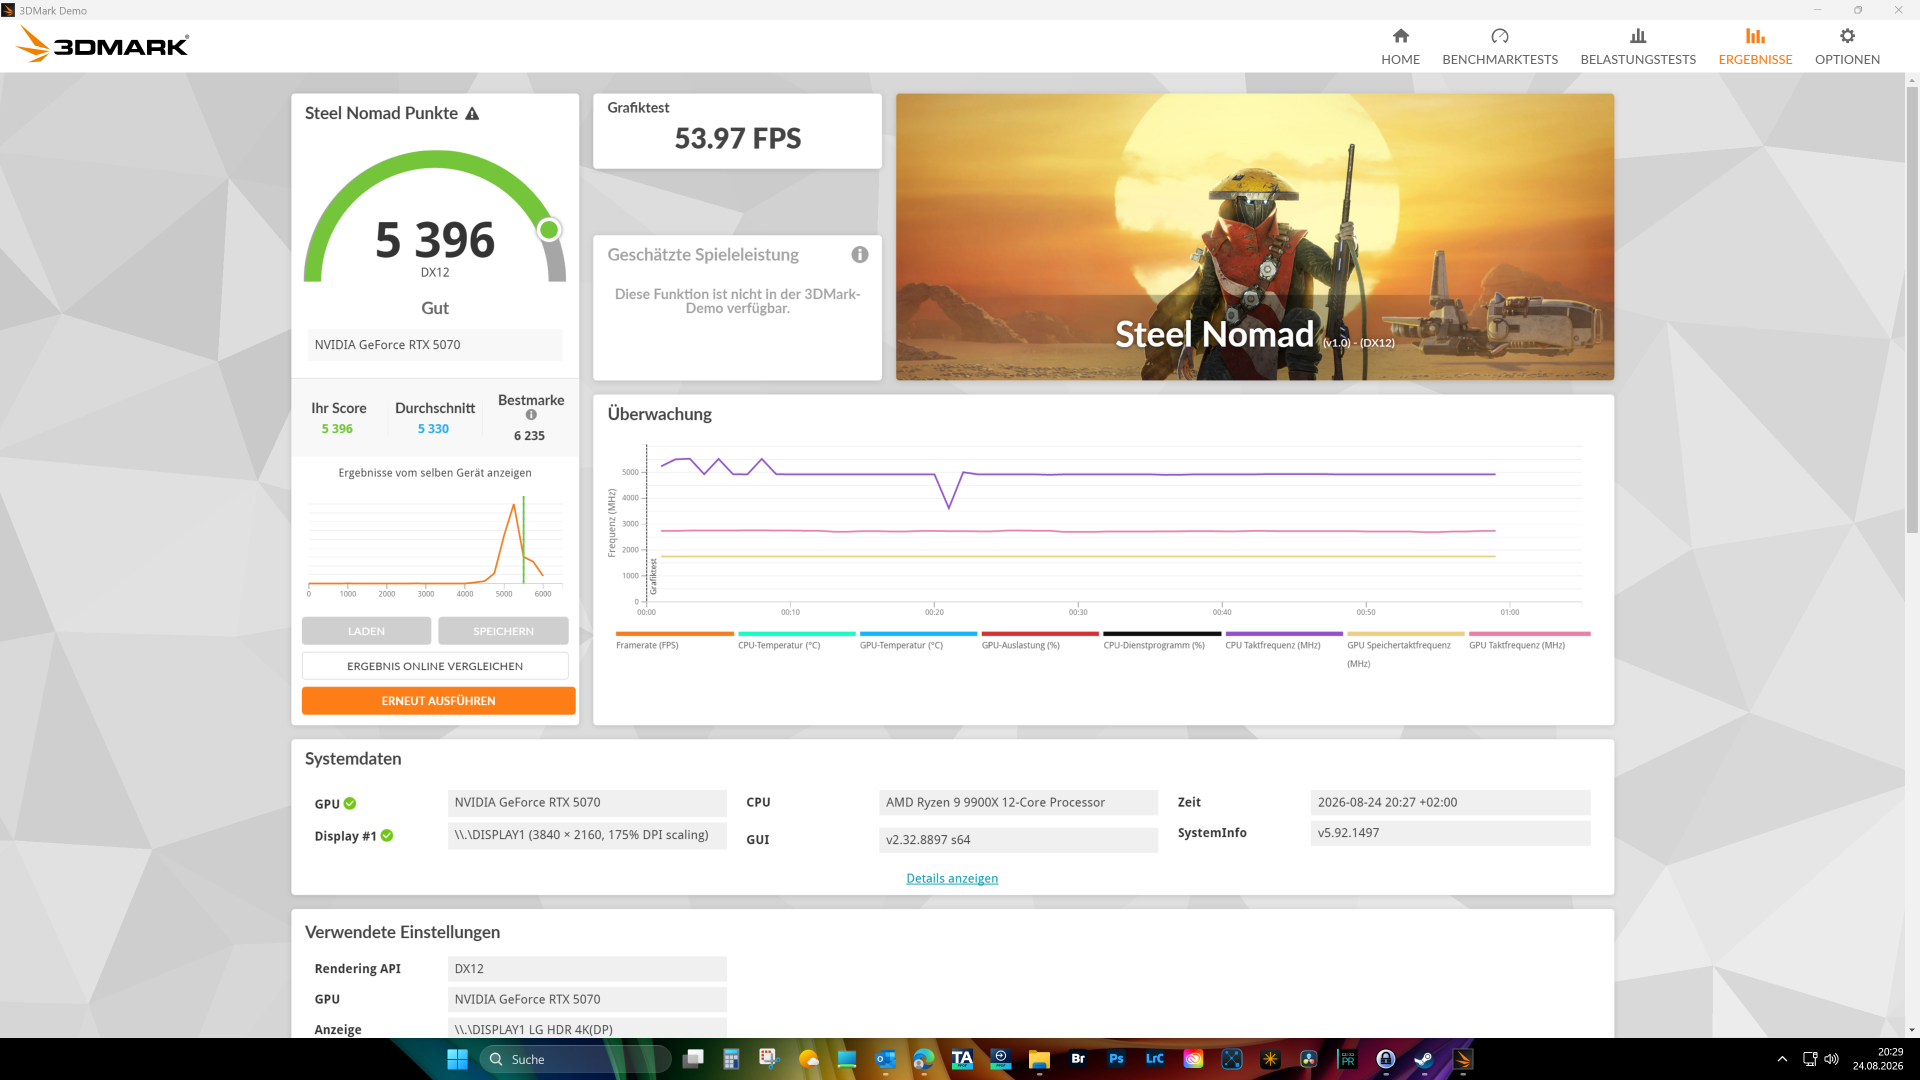Open the Snipping Tool from the taskbar
Viewport: 1920px width, 1080px height.
click(769, 1059)
